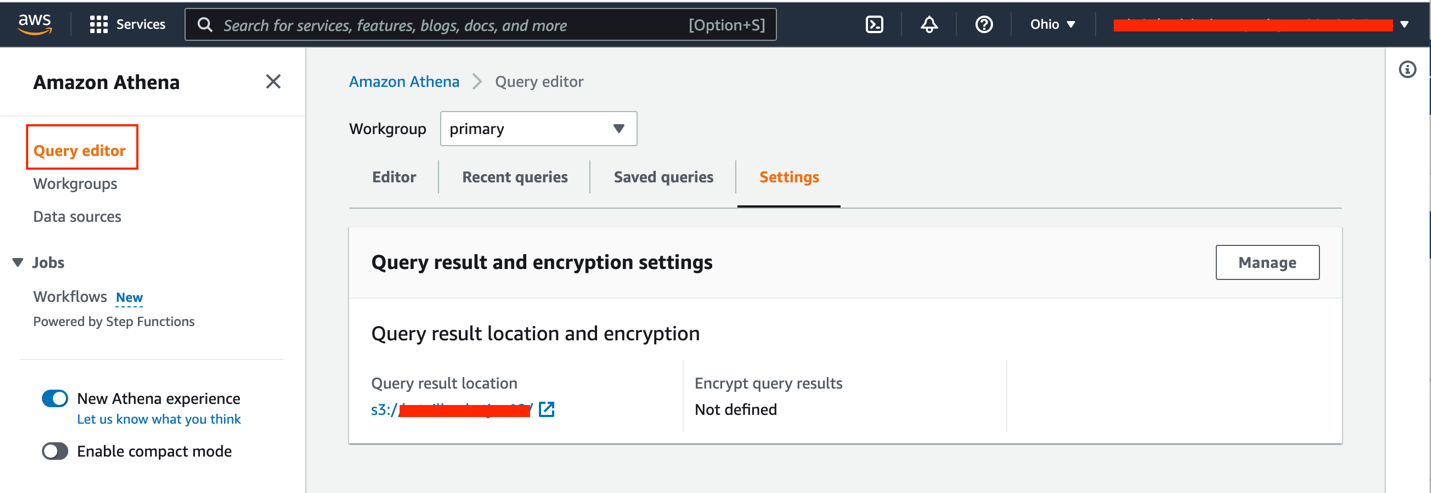The width and height of the screenshot is (1431, 493).
Task: Open the account menu dropdown arrow
Action: [1404, 24]
